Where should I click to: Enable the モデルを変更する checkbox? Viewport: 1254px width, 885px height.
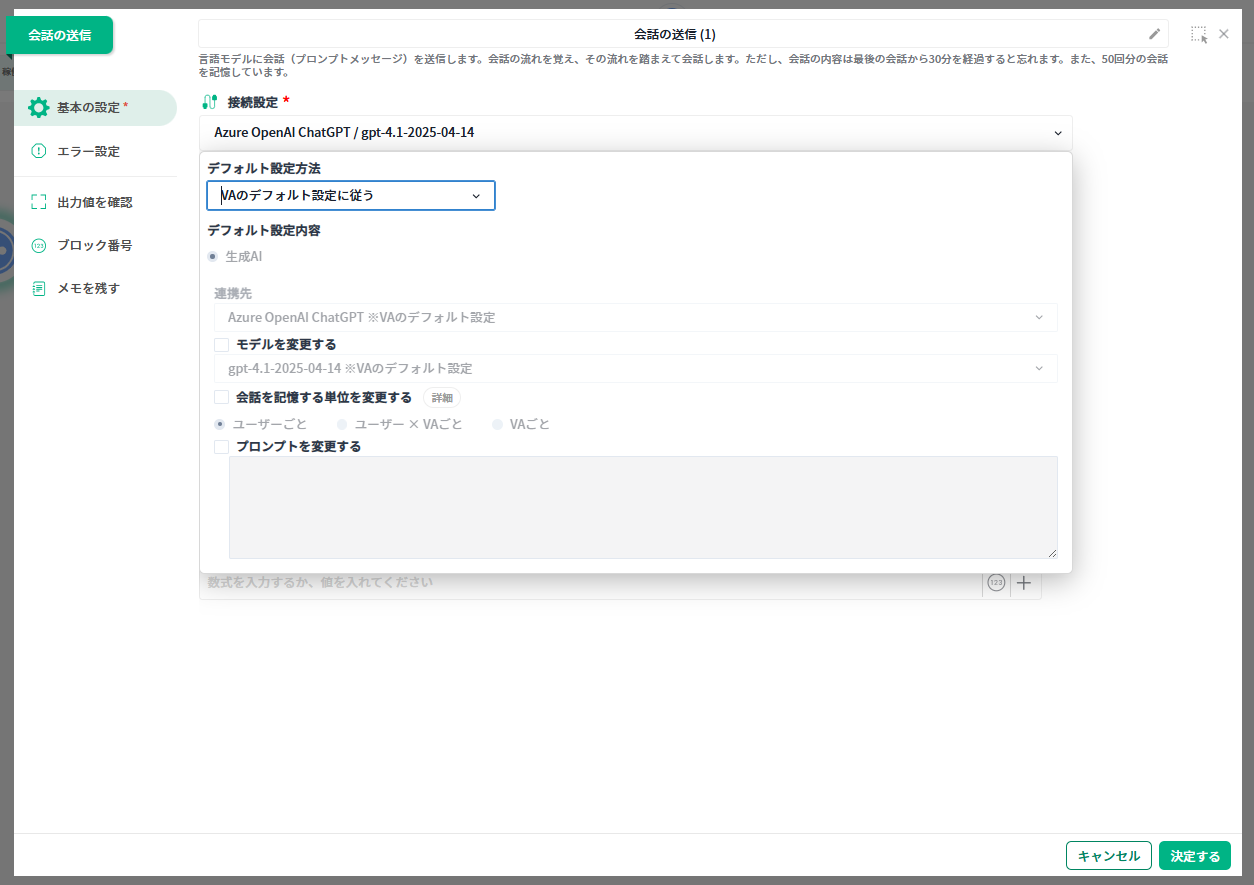(x=222, y=345)
